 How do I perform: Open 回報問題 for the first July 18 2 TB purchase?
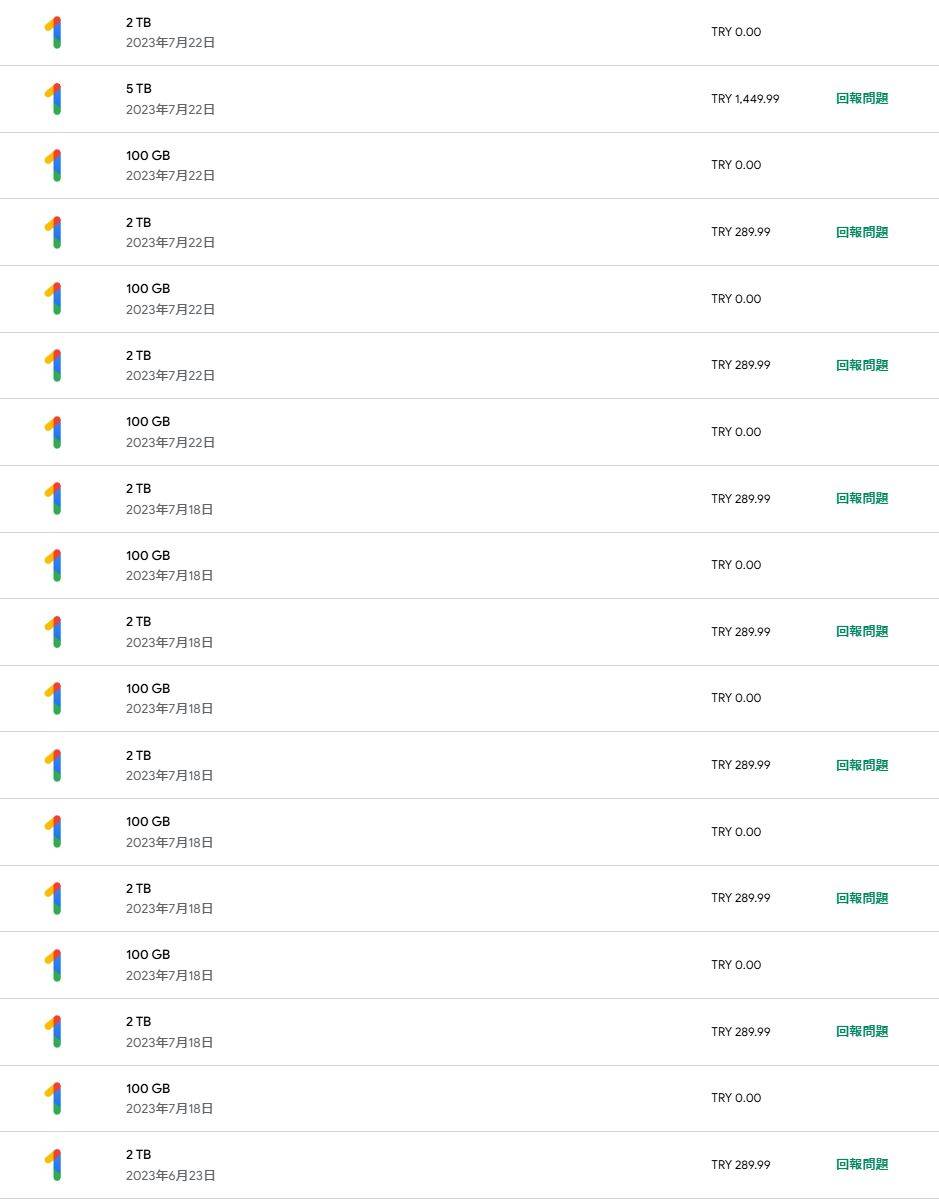(861, 498)
